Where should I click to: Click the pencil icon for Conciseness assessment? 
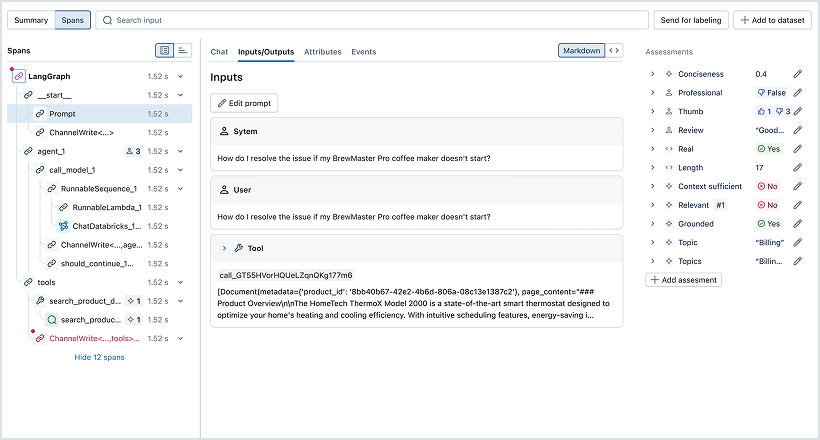tap(797, 74)
